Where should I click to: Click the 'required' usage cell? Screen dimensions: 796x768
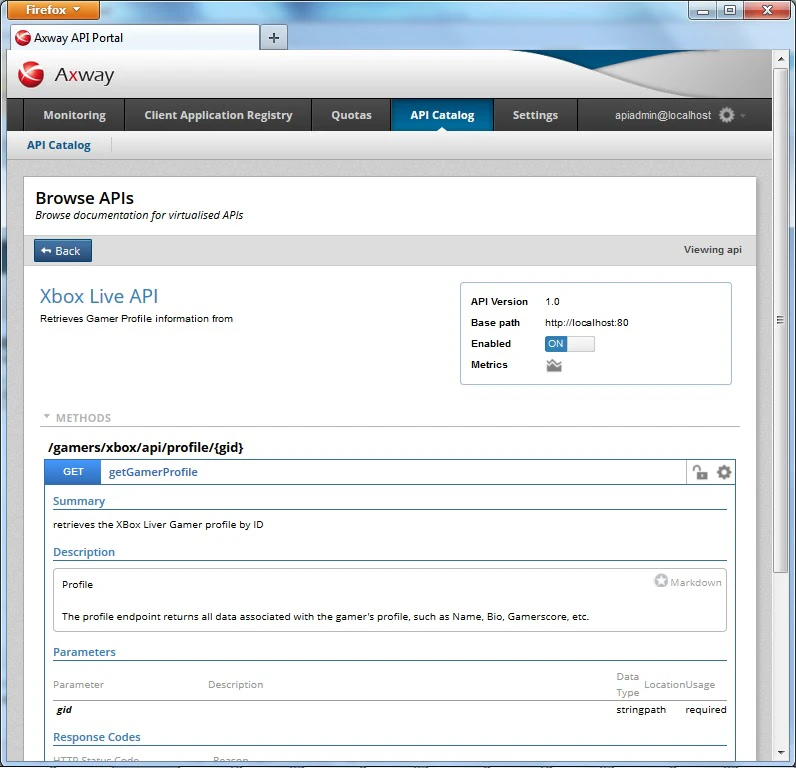tap(706, 710)
